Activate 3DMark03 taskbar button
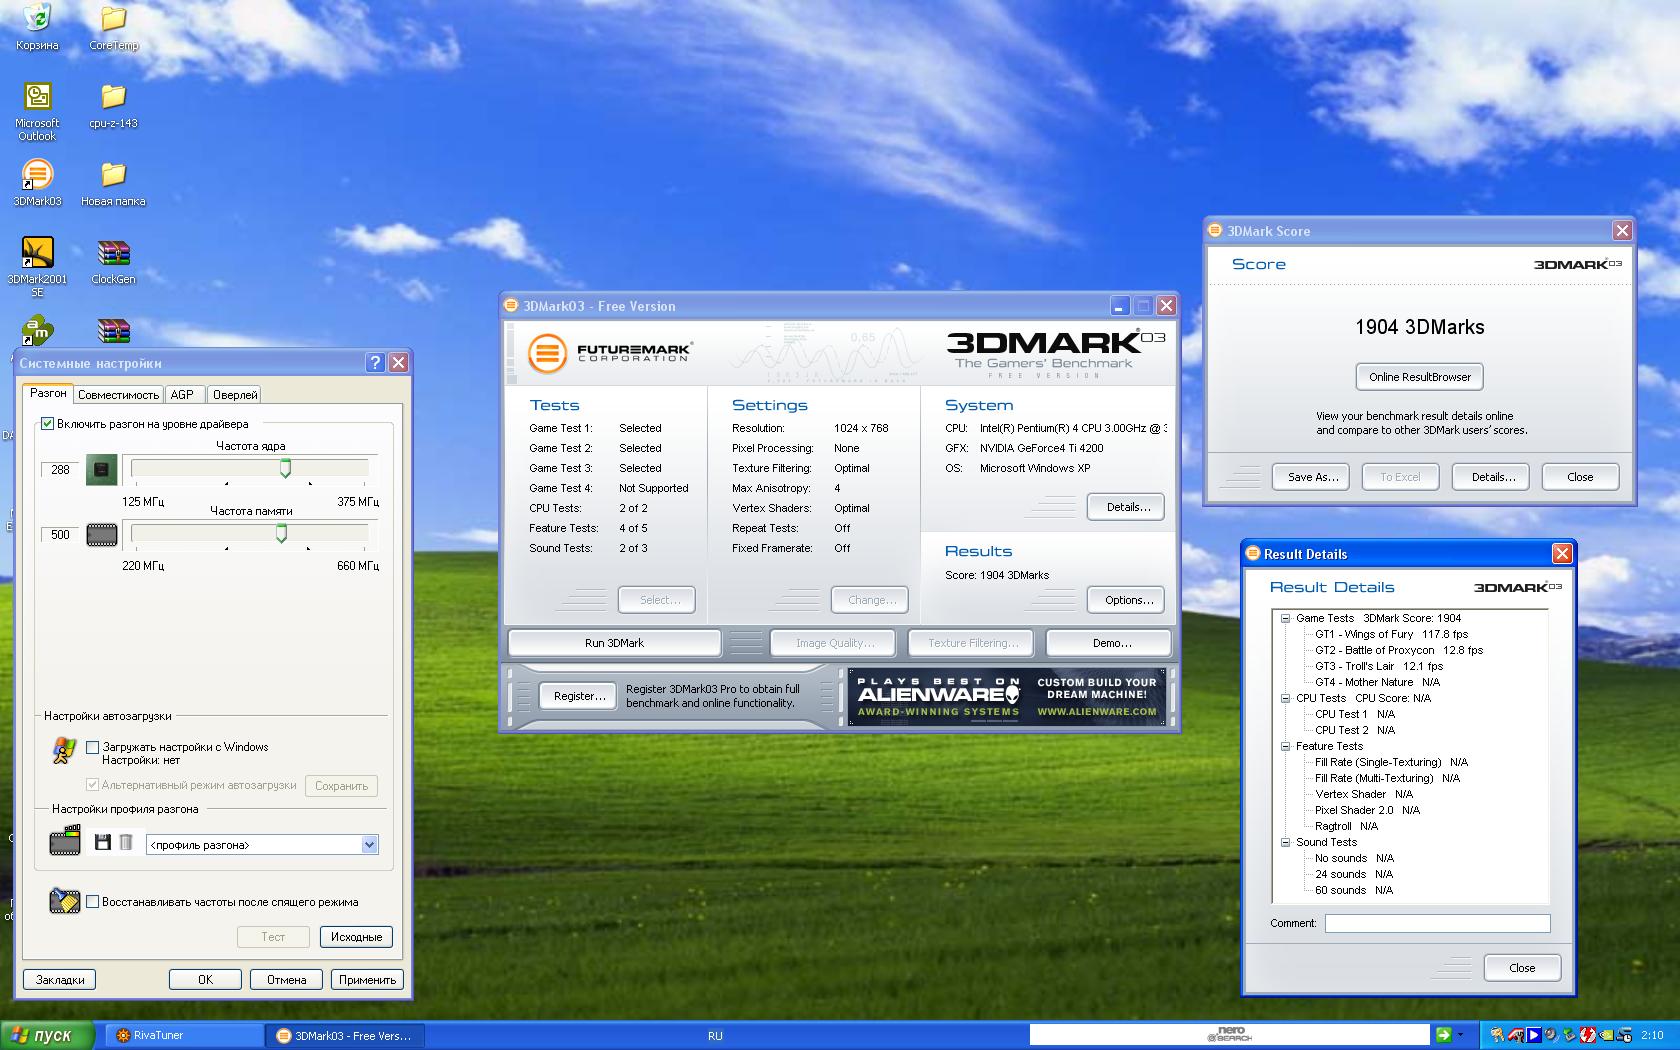The image size is (1680, 1050). tap(345, 1036)
